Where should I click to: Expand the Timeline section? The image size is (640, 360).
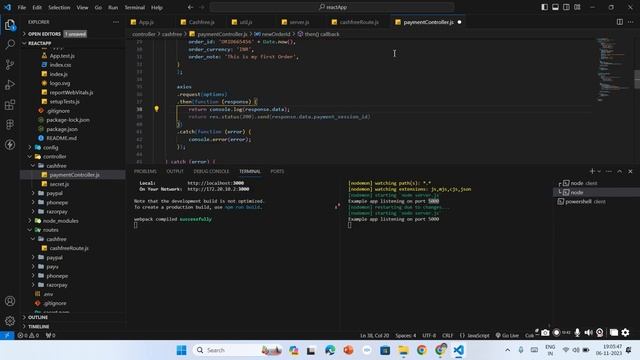(73, 327)
